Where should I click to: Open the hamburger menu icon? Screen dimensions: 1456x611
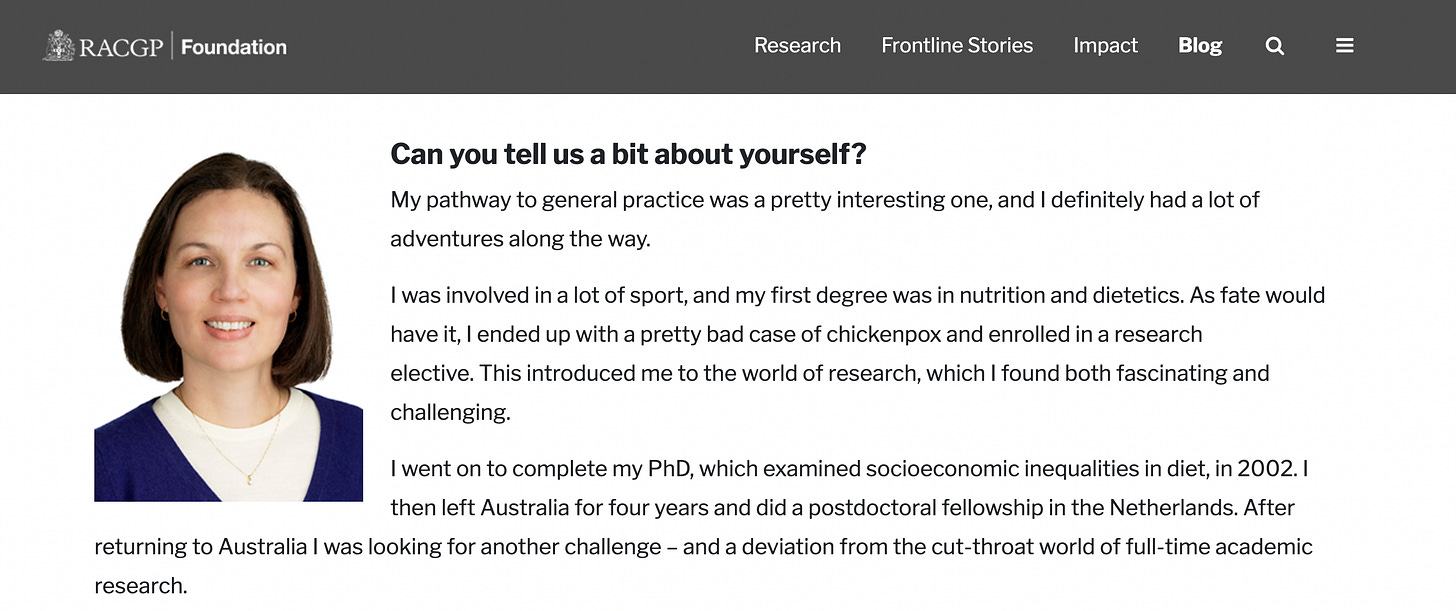pyautogui.click(x=1345, y=46)
